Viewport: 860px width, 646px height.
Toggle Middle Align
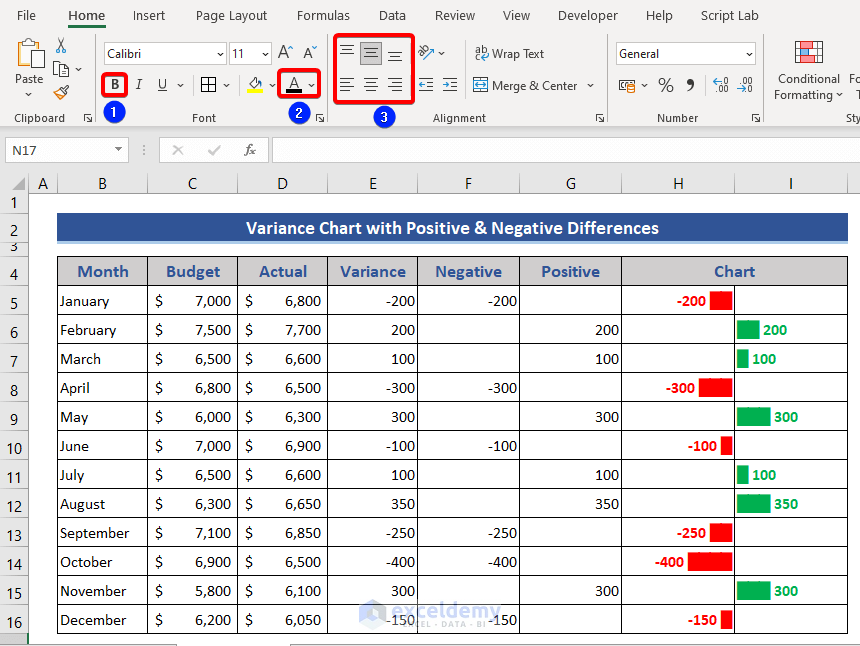pyautogui.click(x=371, y=53)
